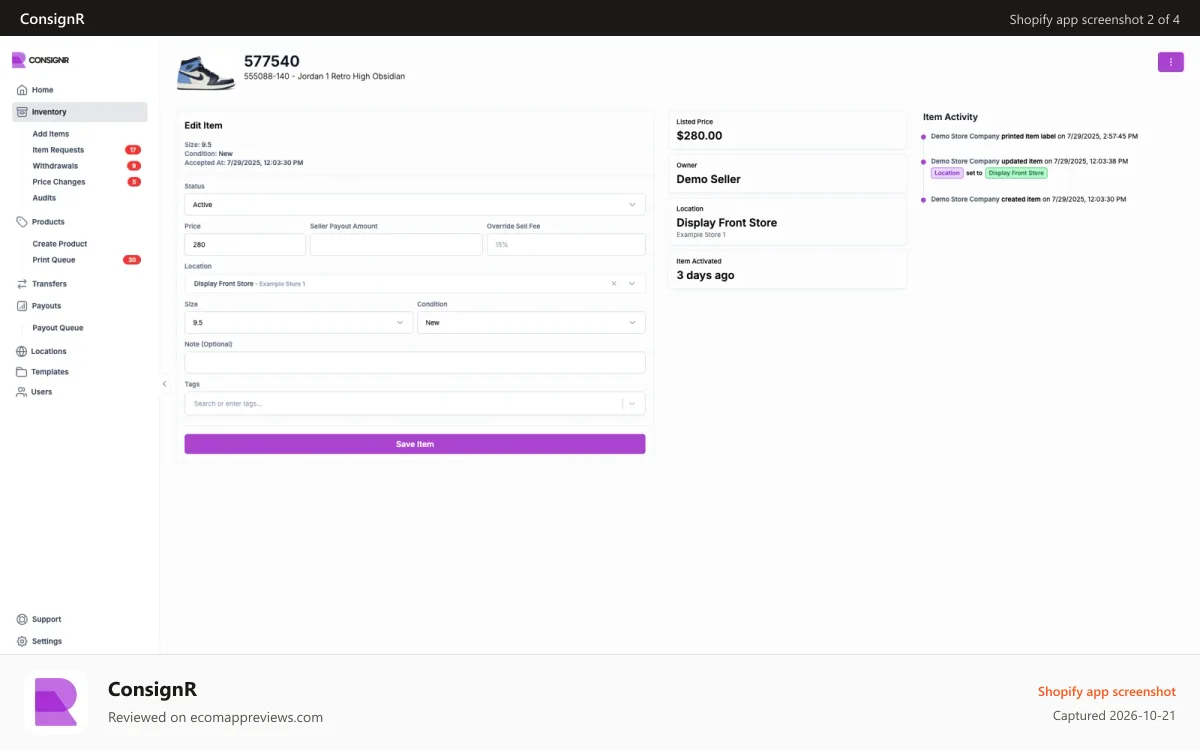
Task: Open Settings from the sidebar
Action: 47,641
